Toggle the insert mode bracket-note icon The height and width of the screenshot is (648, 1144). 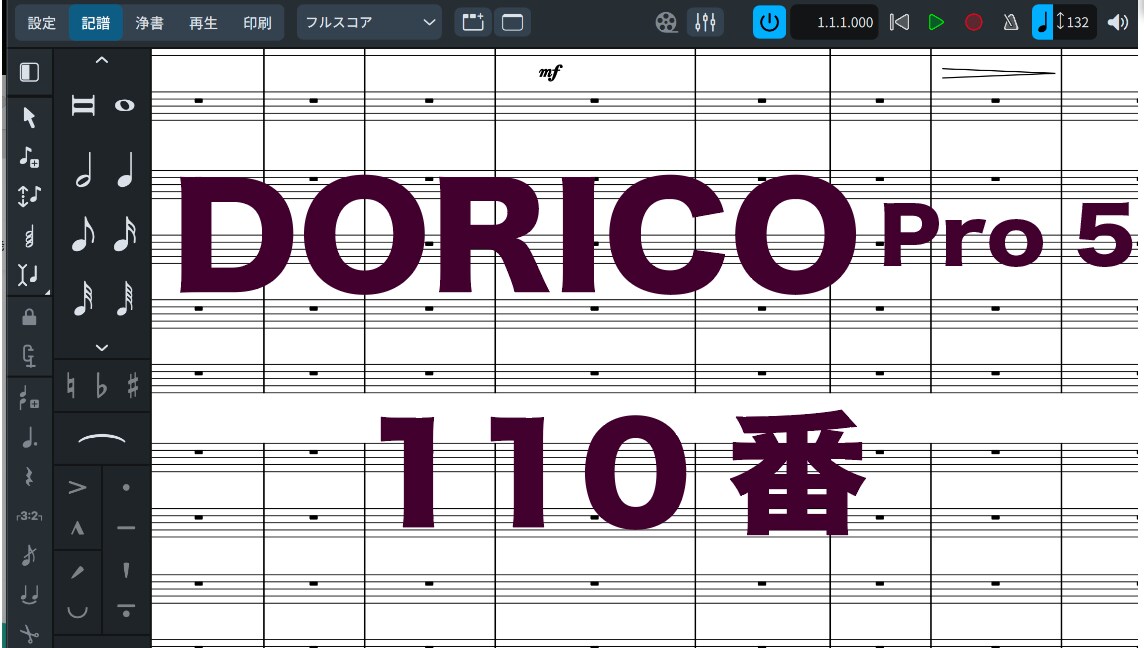tap(29, 275)
